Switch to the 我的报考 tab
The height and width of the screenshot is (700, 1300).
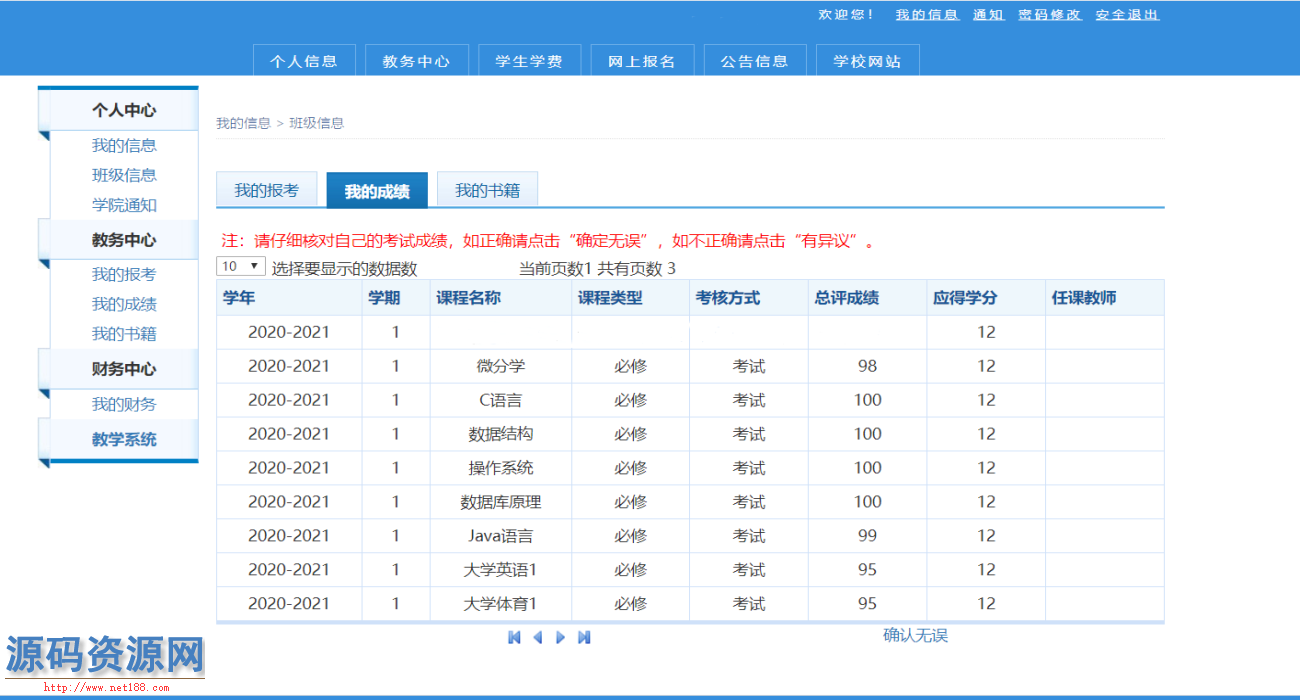(266, 190)
